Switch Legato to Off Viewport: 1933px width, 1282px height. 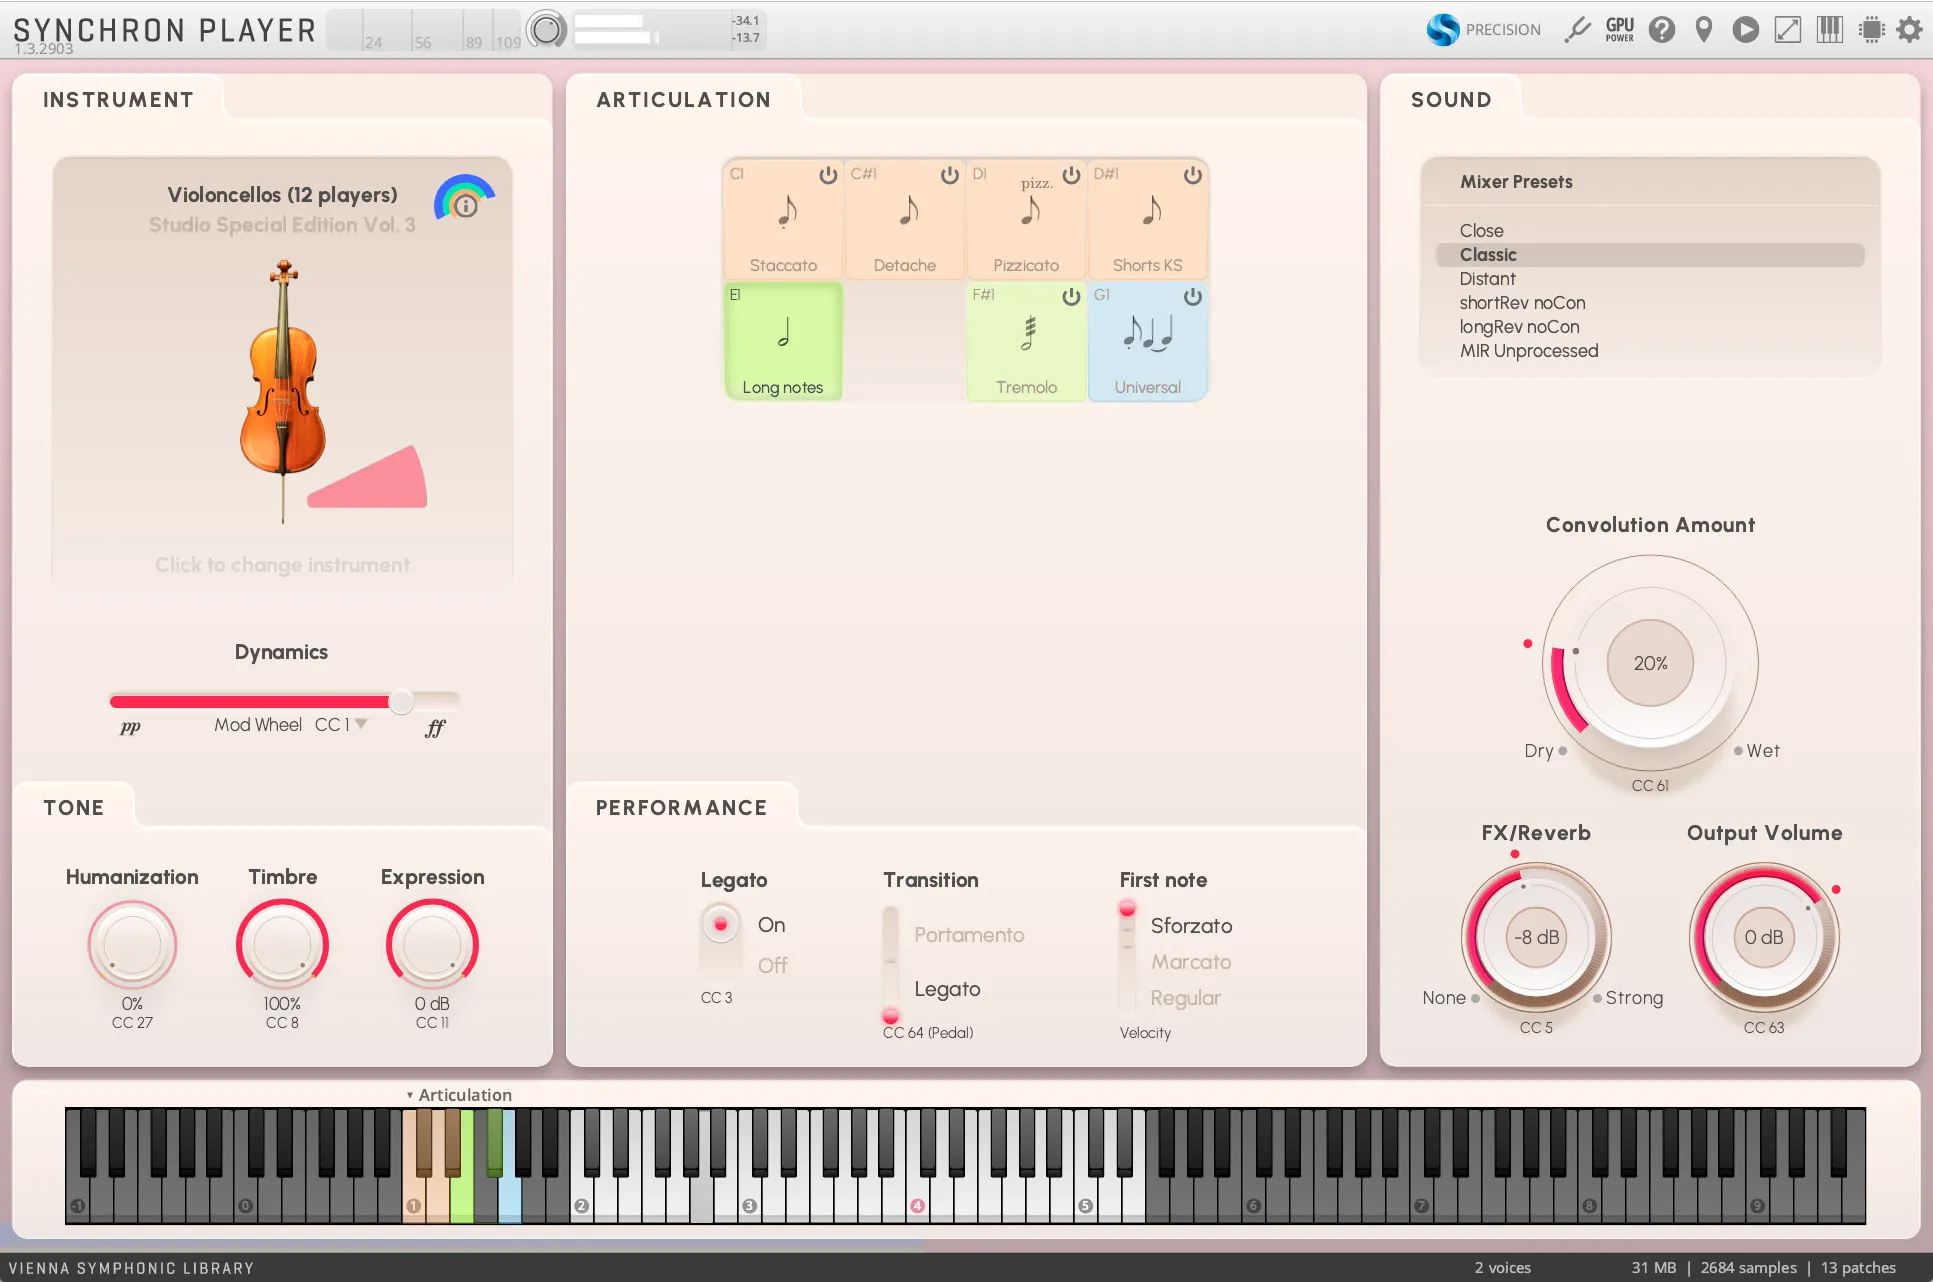[772, 965]
